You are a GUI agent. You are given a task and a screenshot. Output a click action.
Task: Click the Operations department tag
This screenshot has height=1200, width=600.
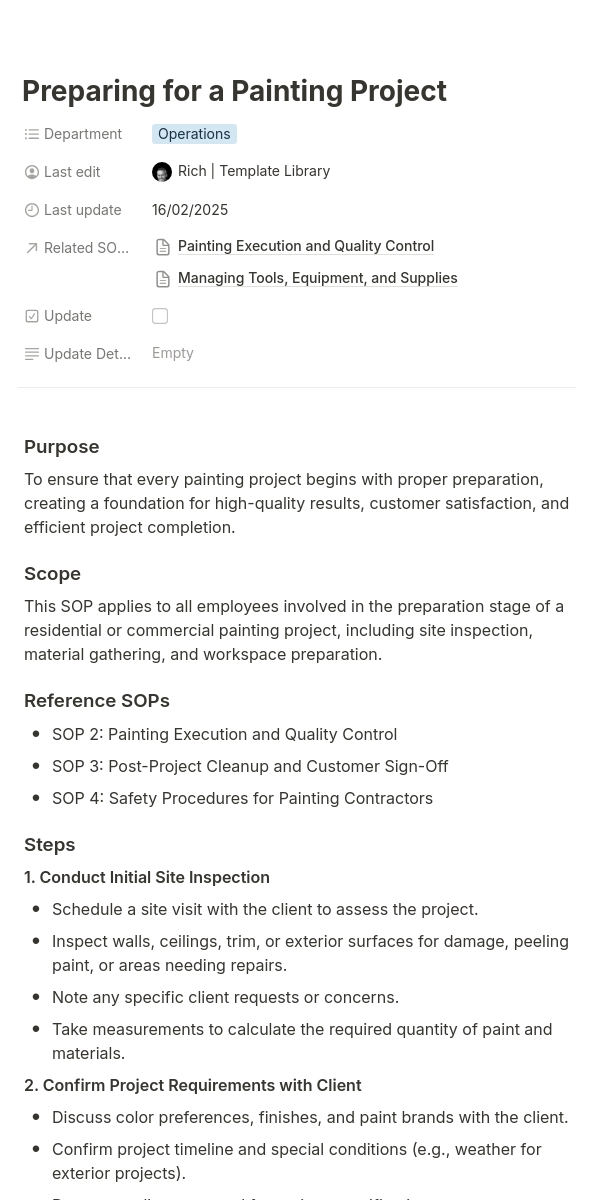pos(194,134)
